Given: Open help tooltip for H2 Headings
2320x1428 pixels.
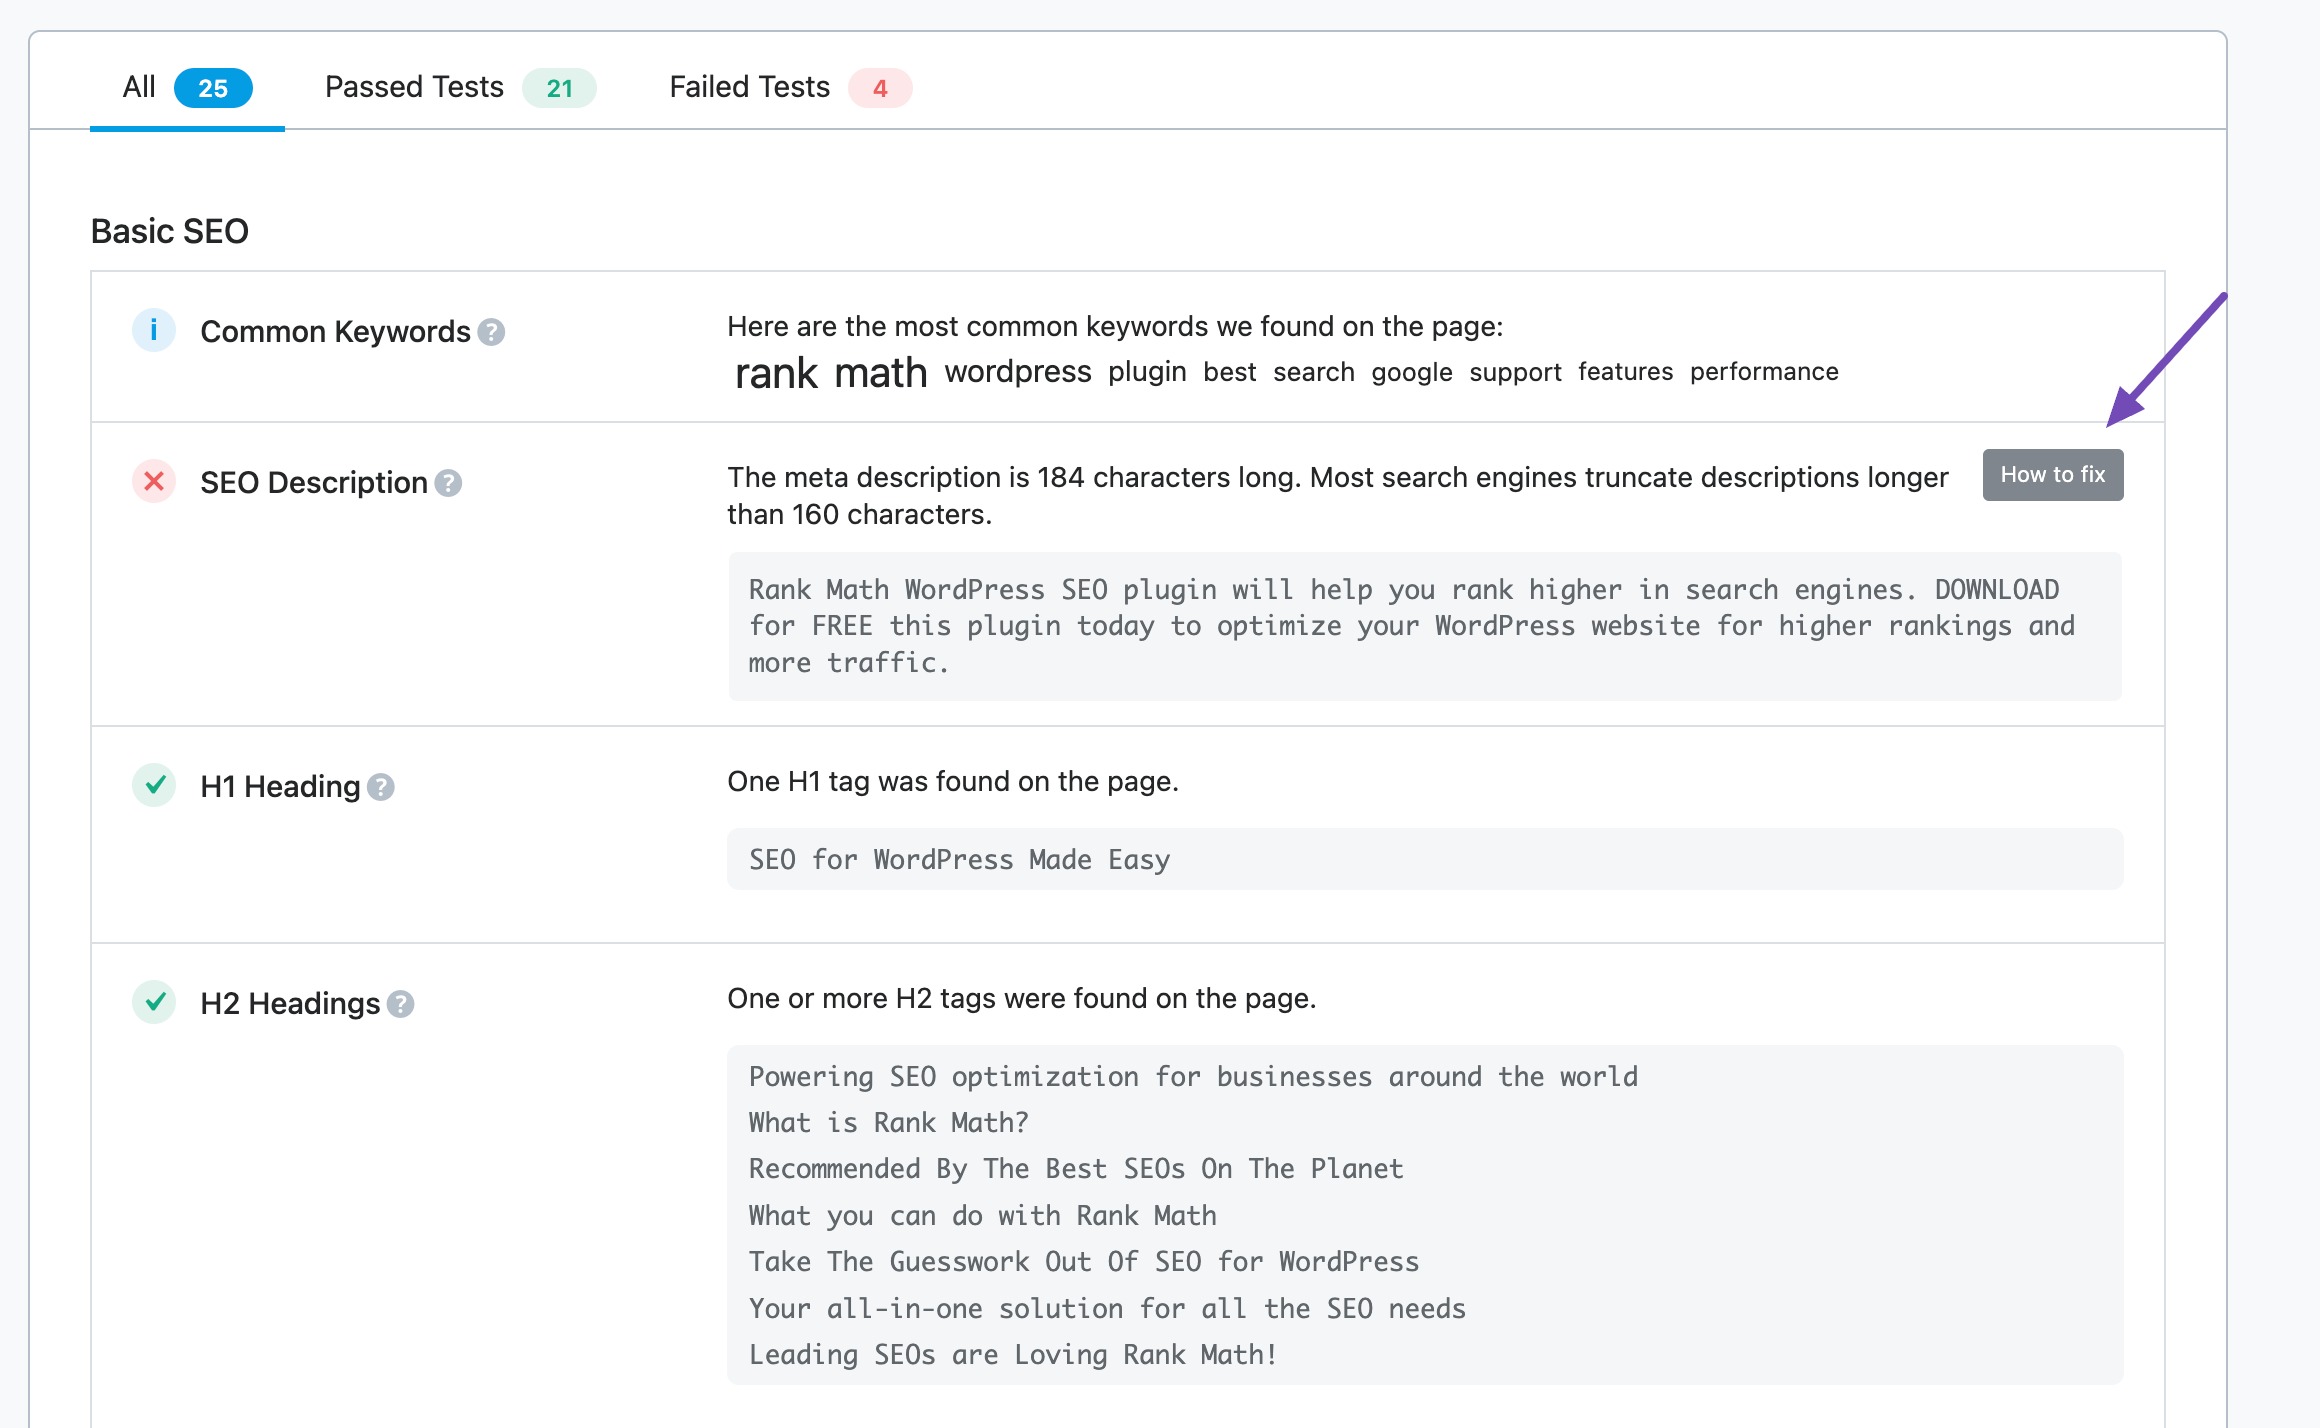Looking at the screenshot, I should click(401, 1004).
